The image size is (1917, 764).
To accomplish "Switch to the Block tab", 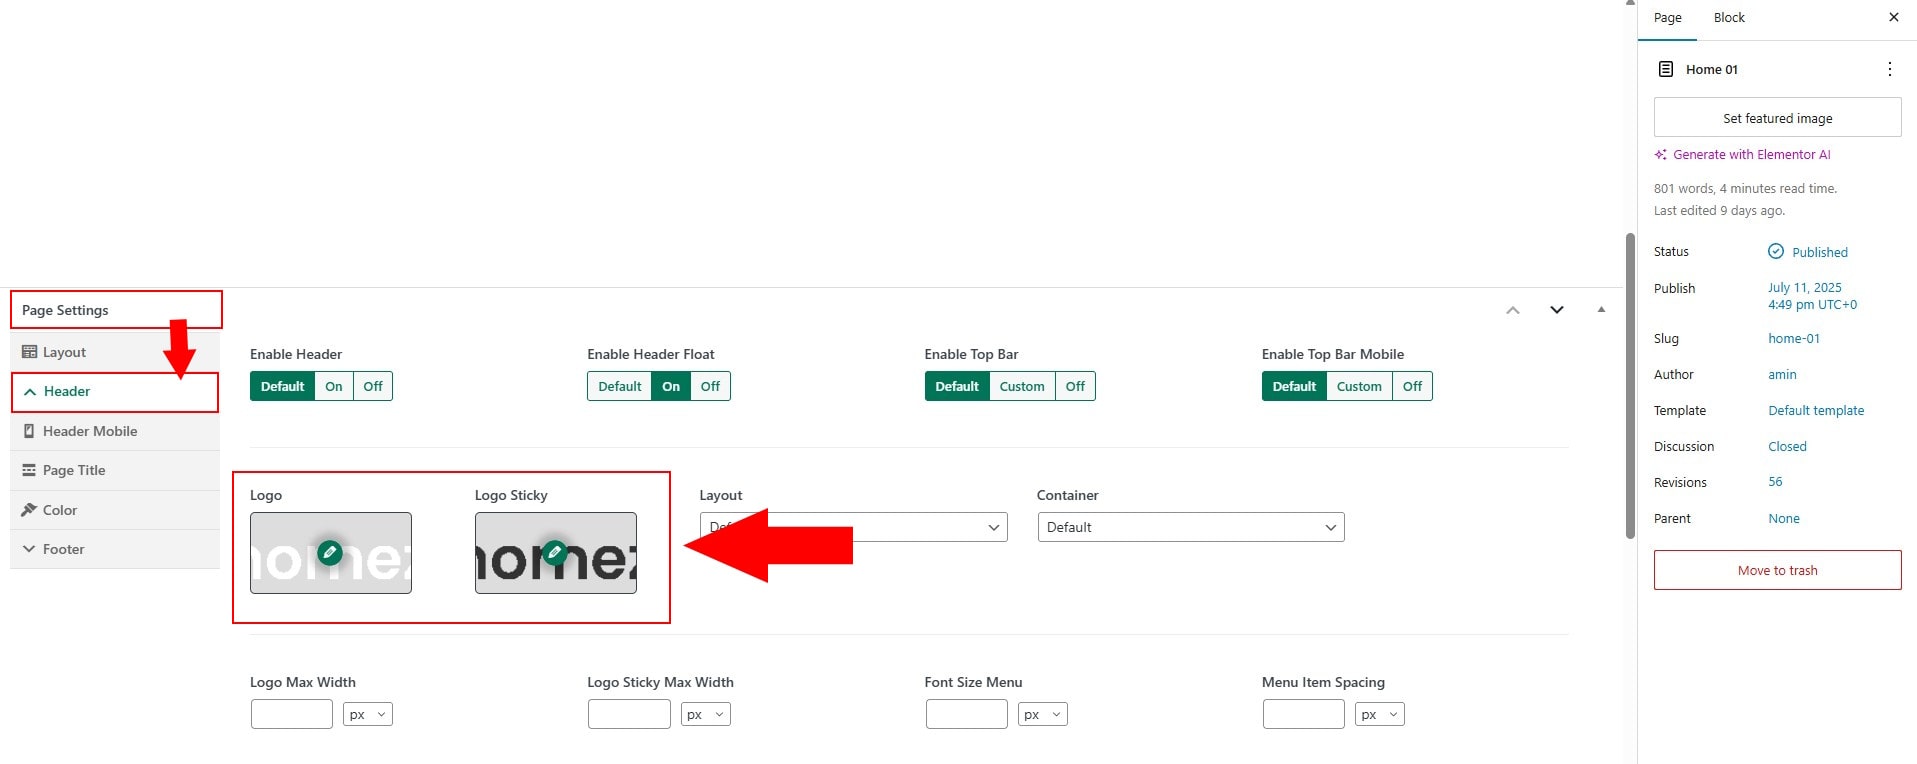I will 1728,18.
